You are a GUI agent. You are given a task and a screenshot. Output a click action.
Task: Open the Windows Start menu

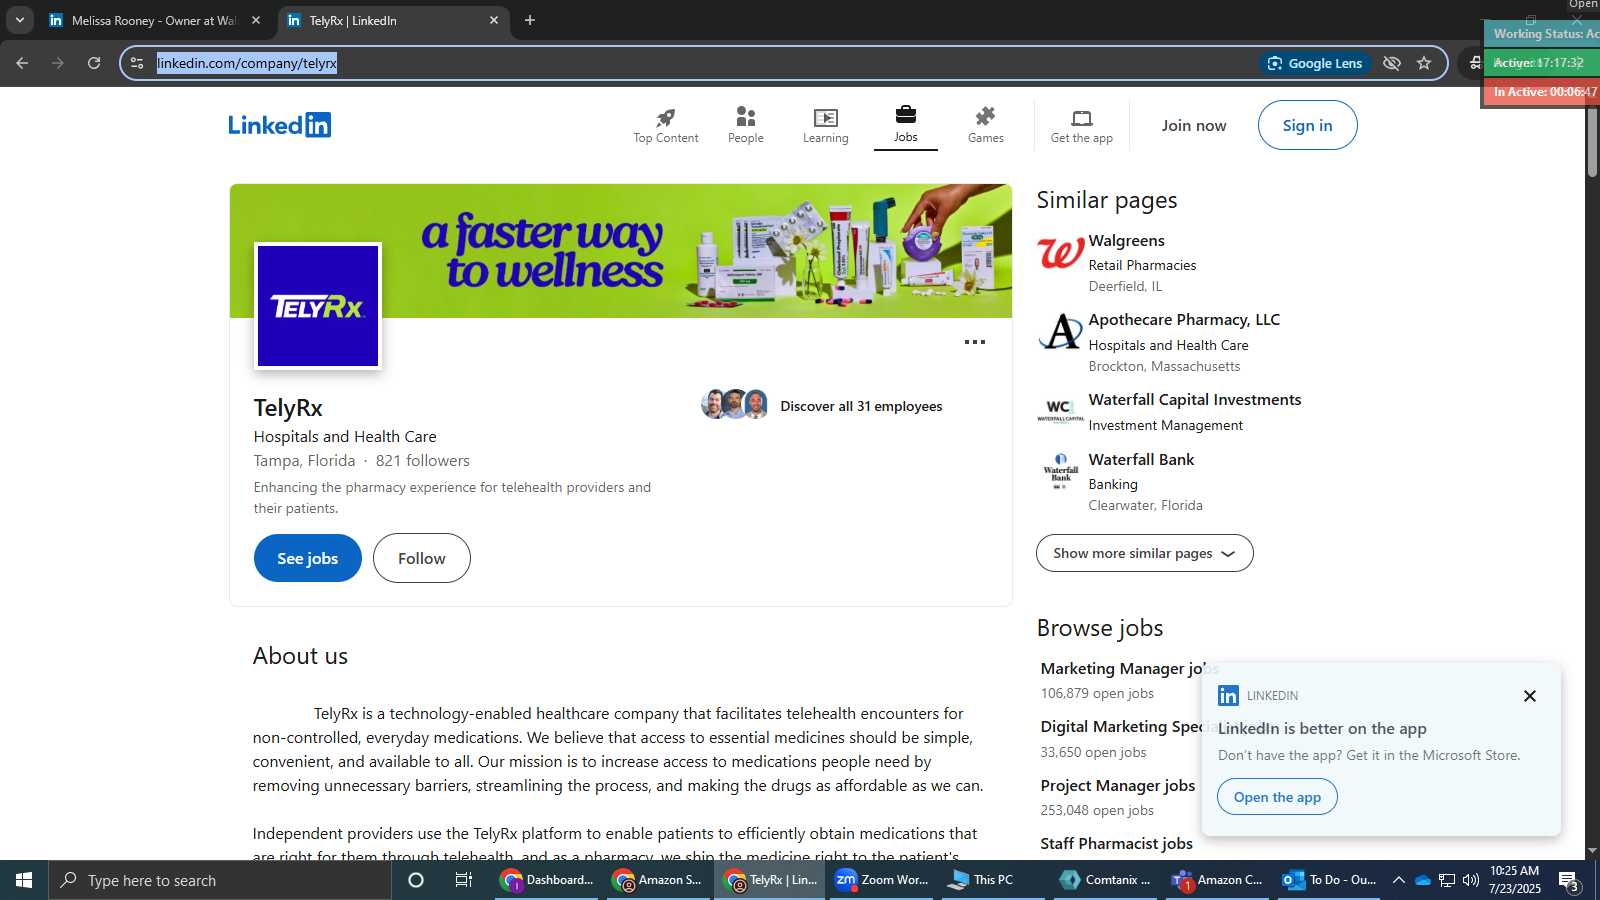[x=24, y=880]
